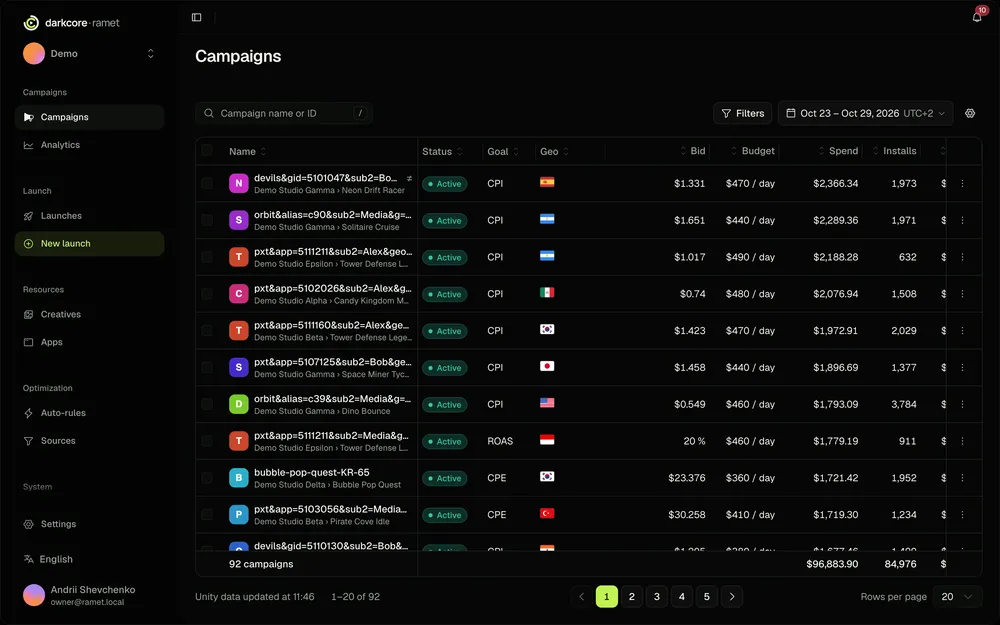
Task: Open row menu for Neon Drift Racer campaign
Action: [962, 184]
